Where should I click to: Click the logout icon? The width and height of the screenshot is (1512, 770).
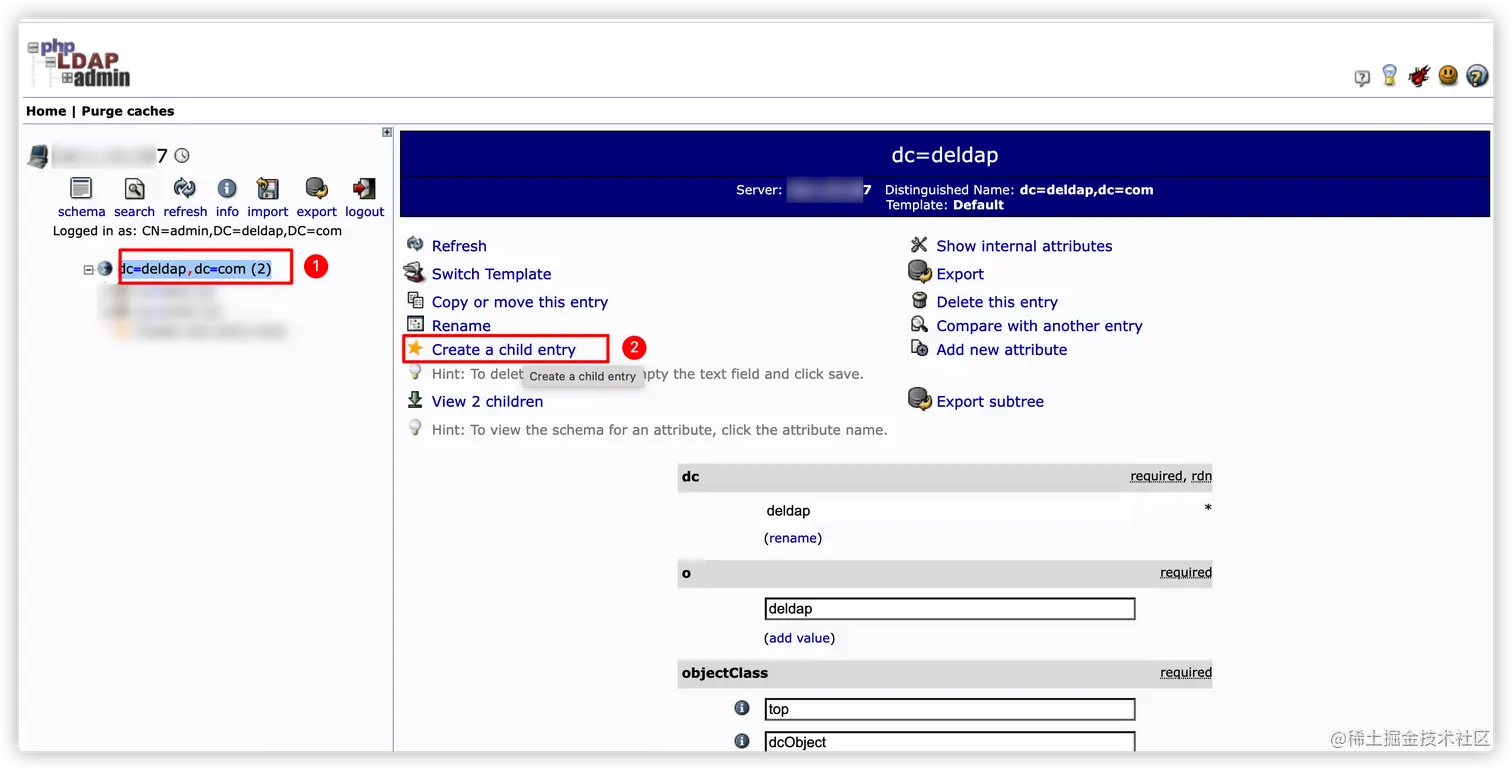click(364, 188)
